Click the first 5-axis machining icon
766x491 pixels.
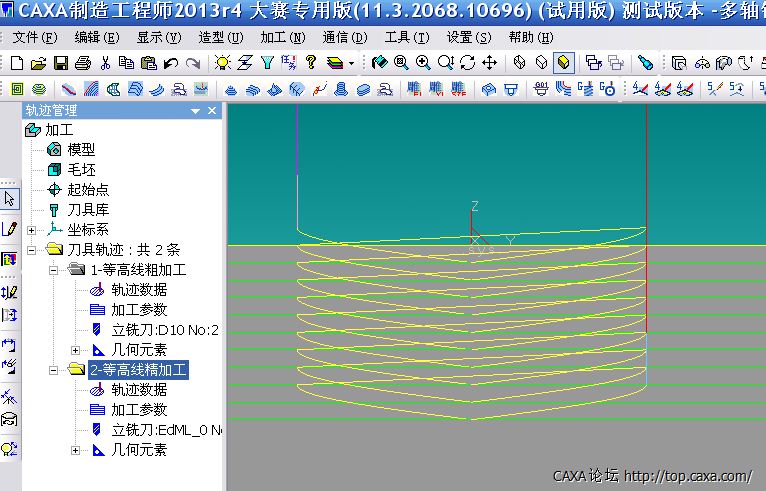715,89
